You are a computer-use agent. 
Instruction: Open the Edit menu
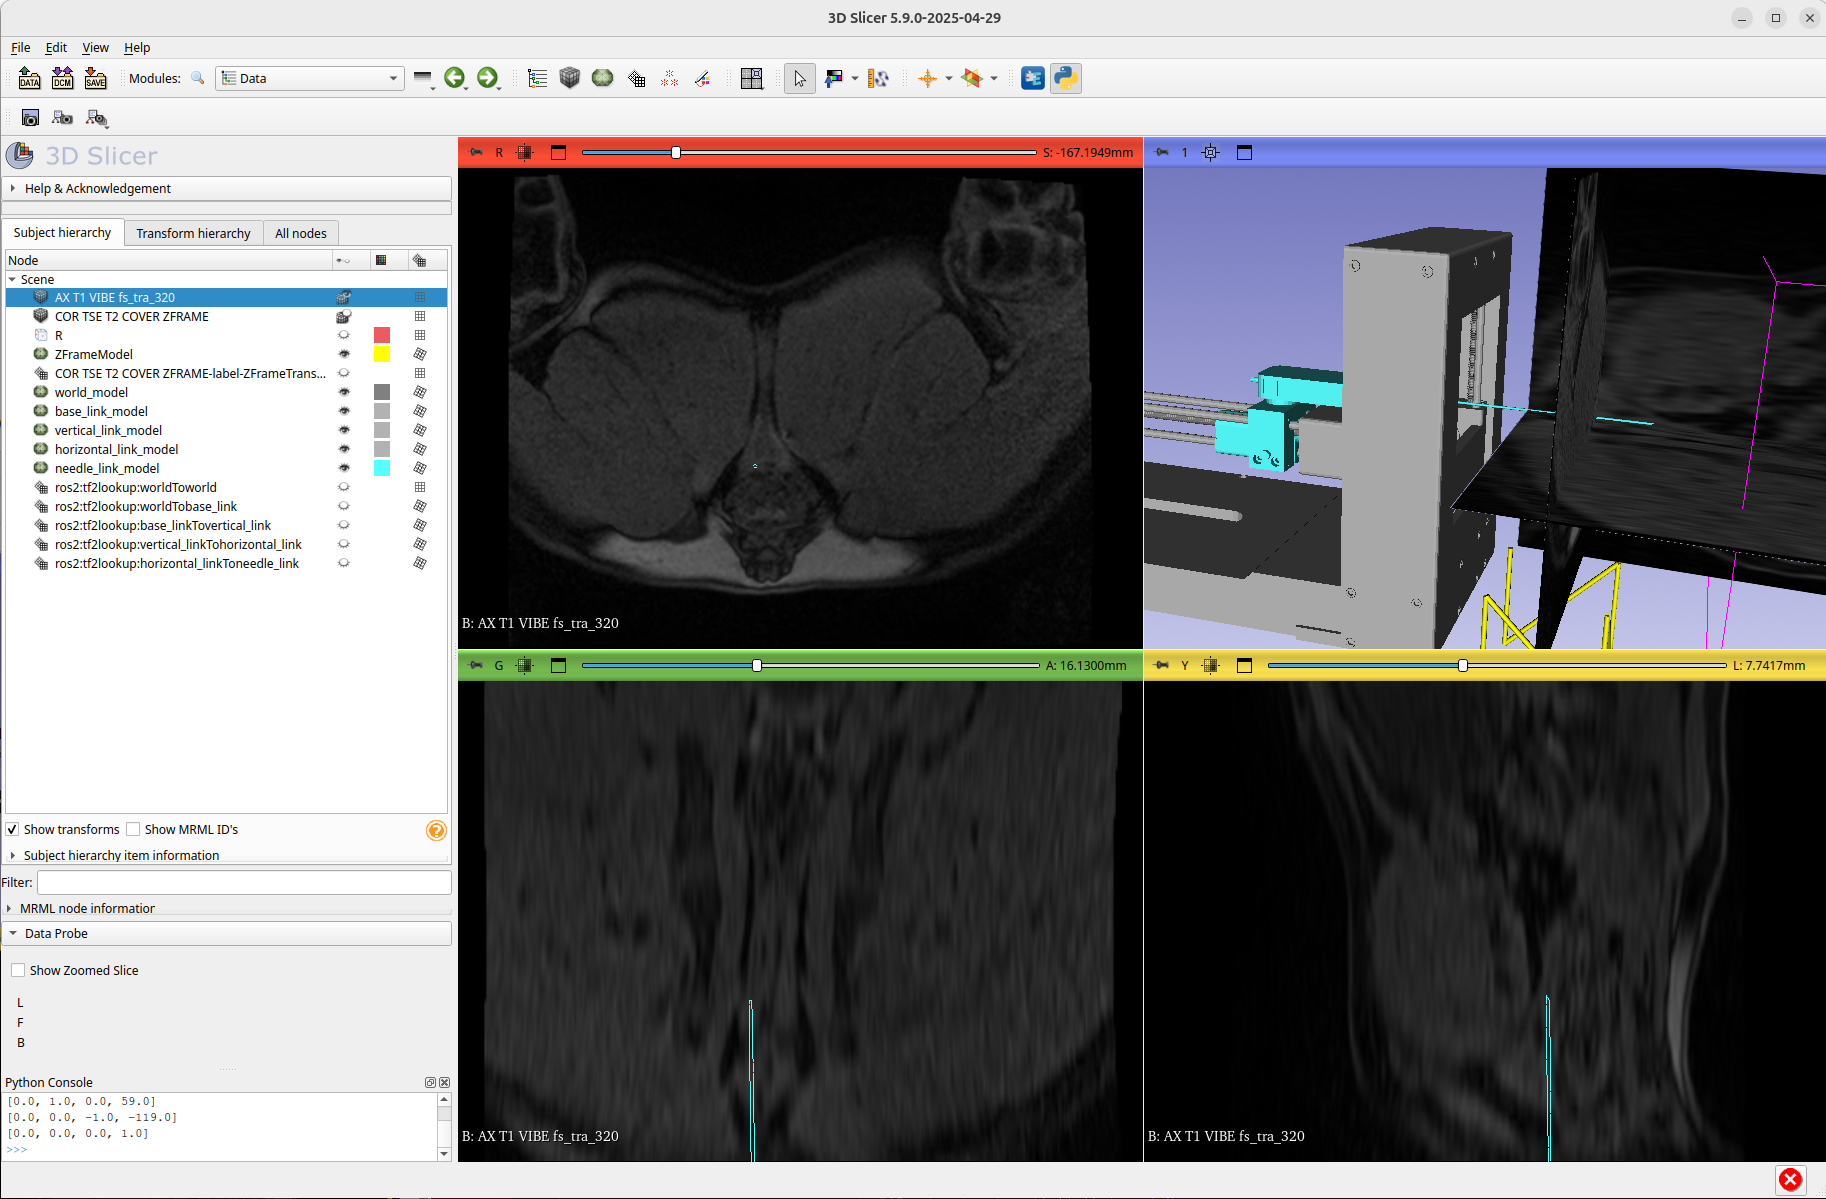click(56, 48)
